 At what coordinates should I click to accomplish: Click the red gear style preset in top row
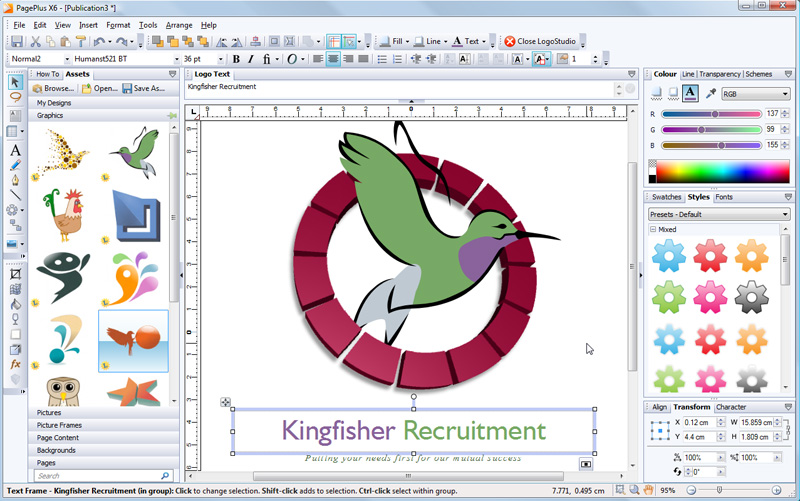[710, 256]
